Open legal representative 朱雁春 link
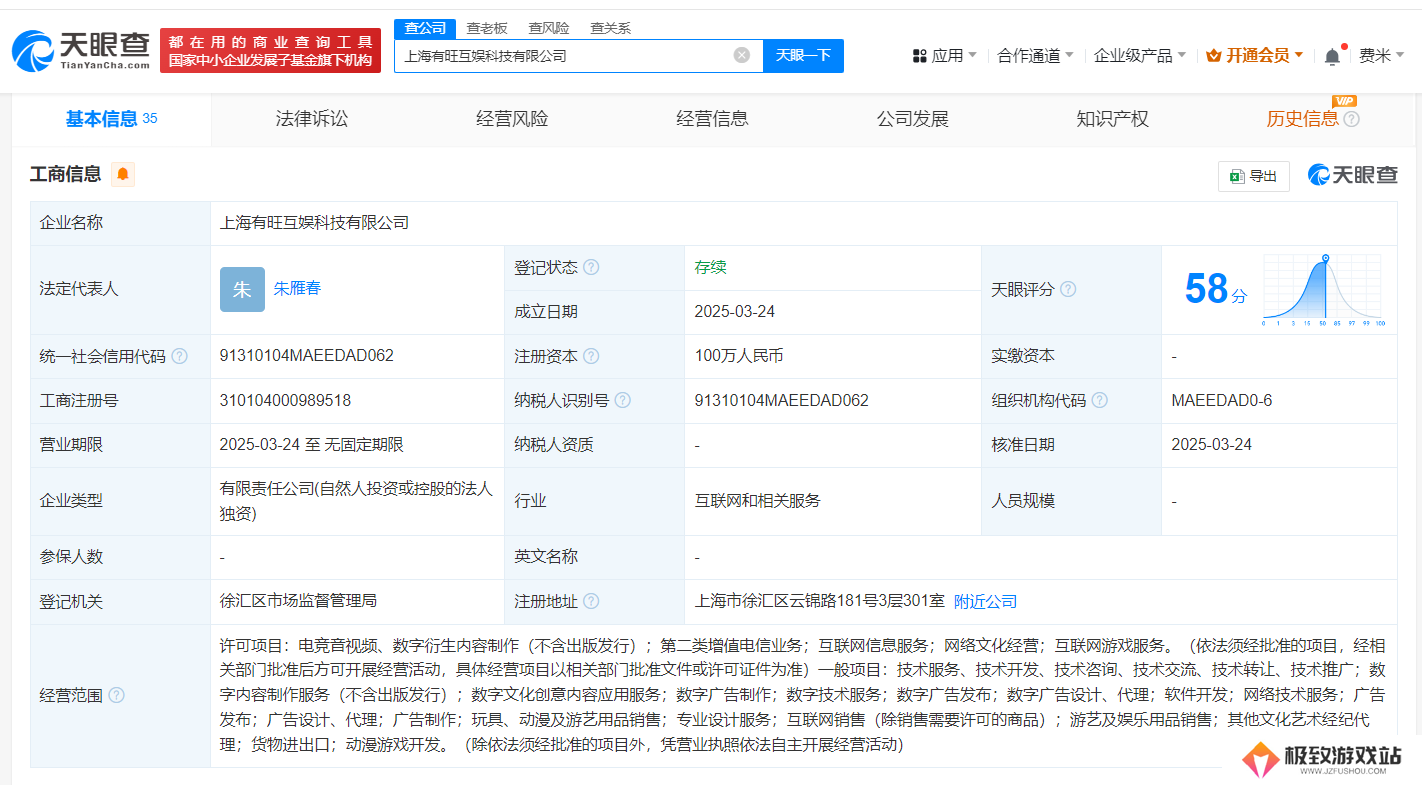 (297, 288)
